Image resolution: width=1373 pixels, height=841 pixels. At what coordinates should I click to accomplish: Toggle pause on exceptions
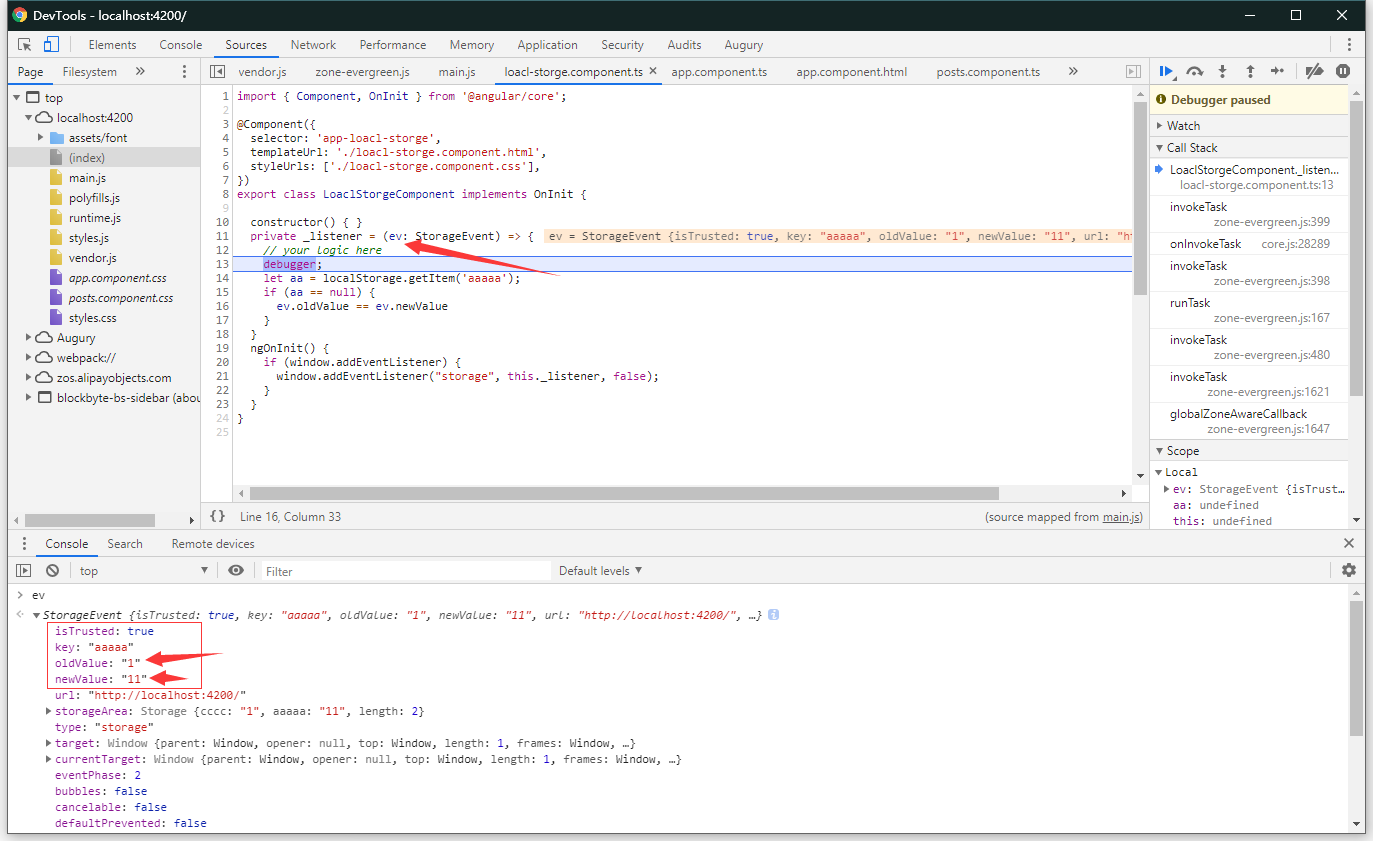[x=1343, y=71]
